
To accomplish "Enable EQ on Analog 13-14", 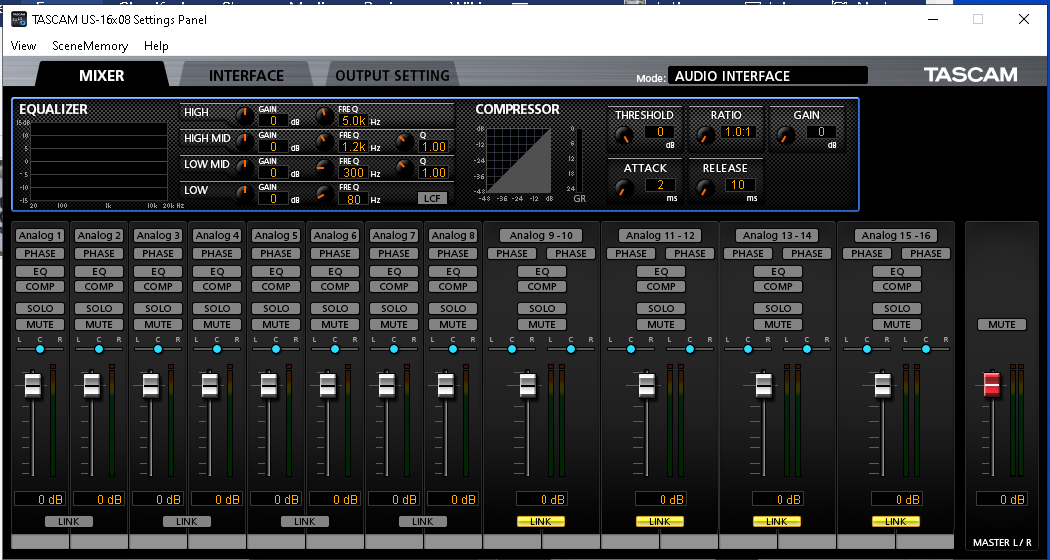I will pyautogui.click(x=777, y=271).
